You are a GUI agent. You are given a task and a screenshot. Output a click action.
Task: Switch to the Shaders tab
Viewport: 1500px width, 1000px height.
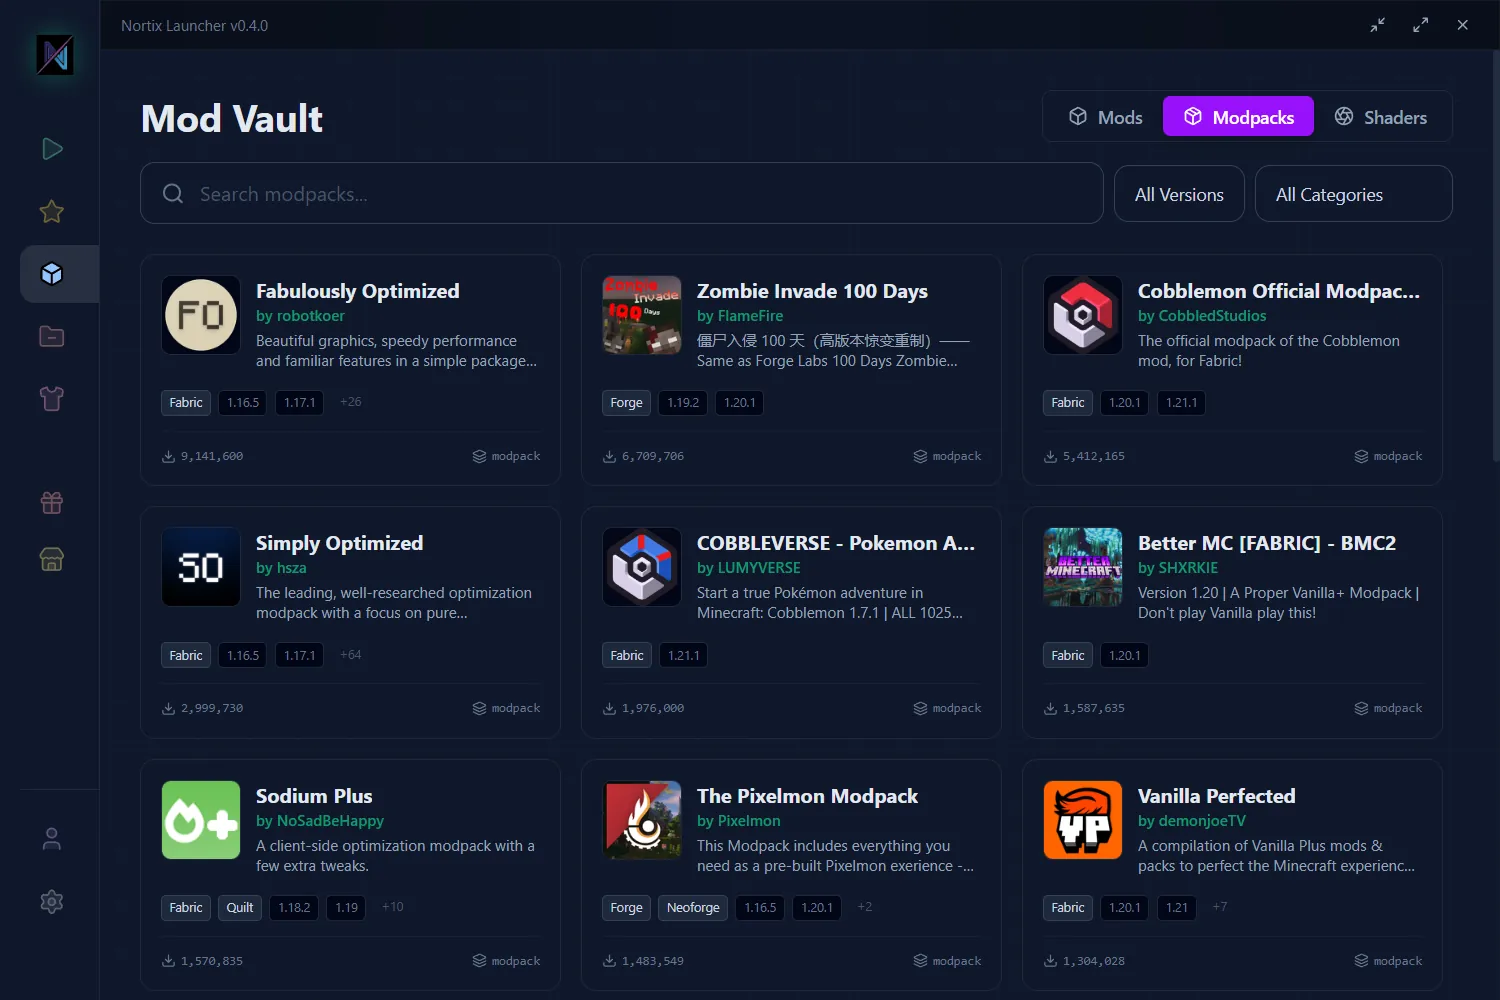click(1381, 117)
